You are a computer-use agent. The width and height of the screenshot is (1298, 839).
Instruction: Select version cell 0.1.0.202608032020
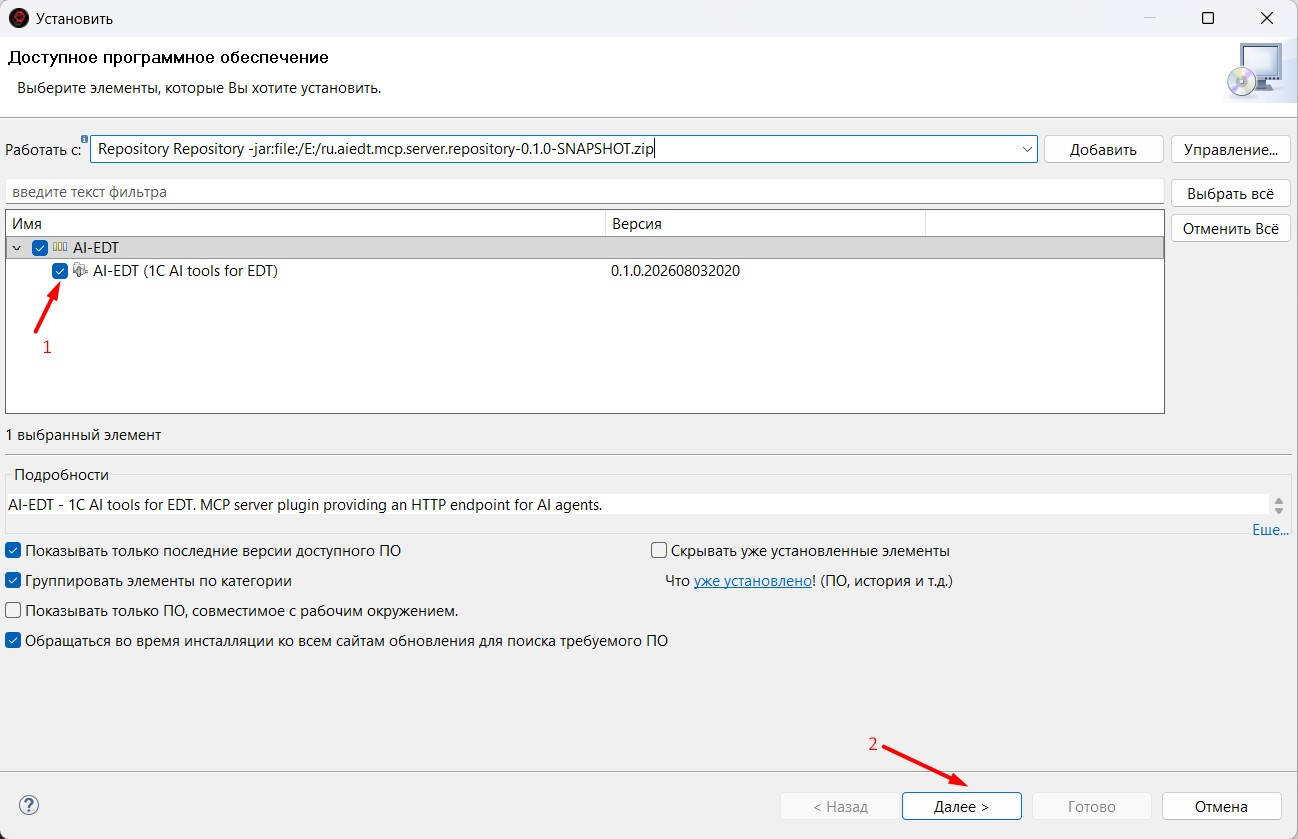point(675,270)
